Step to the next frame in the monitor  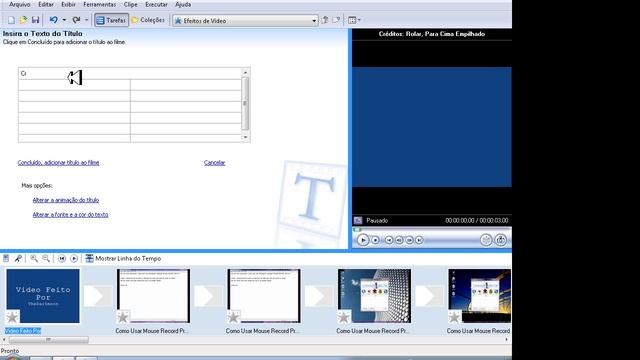[409, 240]
